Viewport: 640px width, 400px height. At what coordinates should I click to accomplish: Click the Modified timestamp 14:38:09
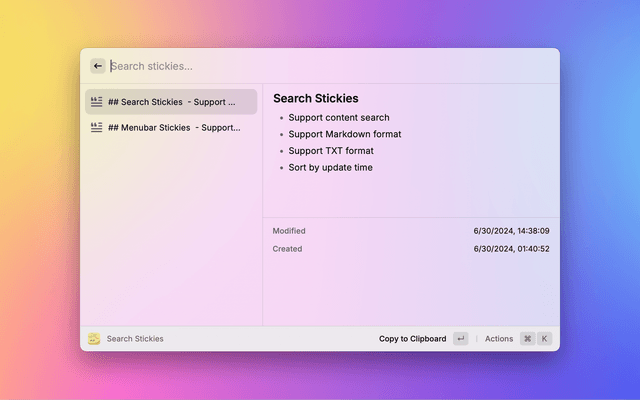point(511,231)
